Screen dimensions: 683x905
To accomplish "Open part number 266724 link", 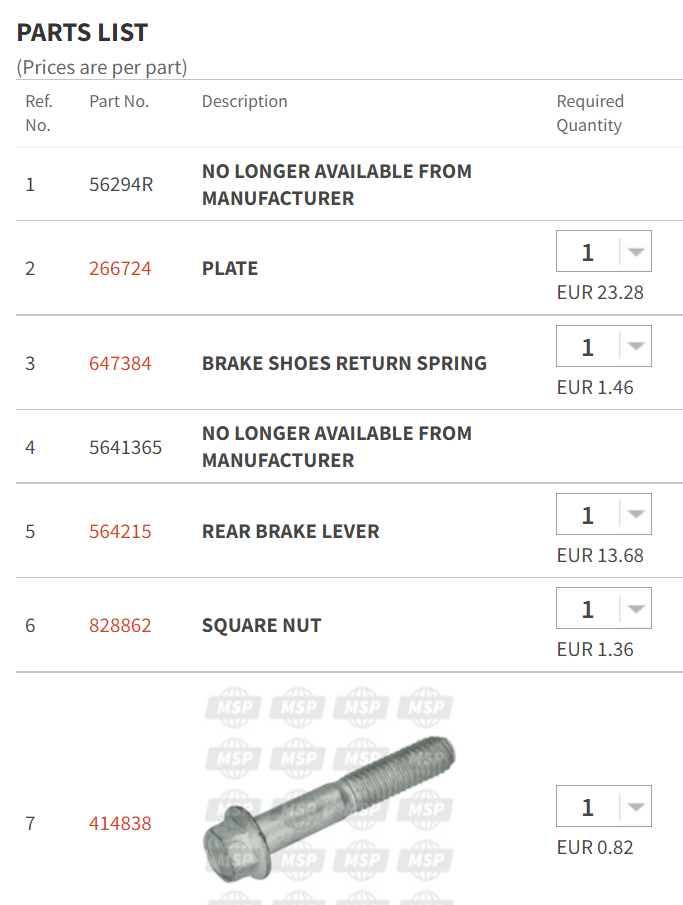I will [x=120, y=268].
